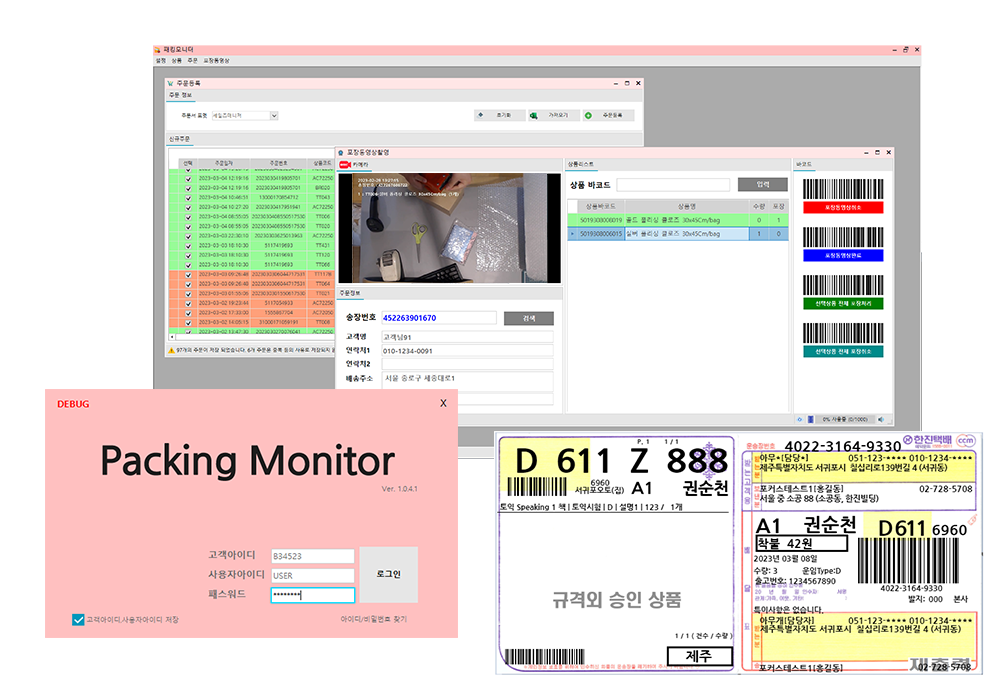Screen dimensions: 1000x700
Task: Uncheck order row 2023-03-04 10:27:20
Action: pyautogui.click(x=188, y=207)
